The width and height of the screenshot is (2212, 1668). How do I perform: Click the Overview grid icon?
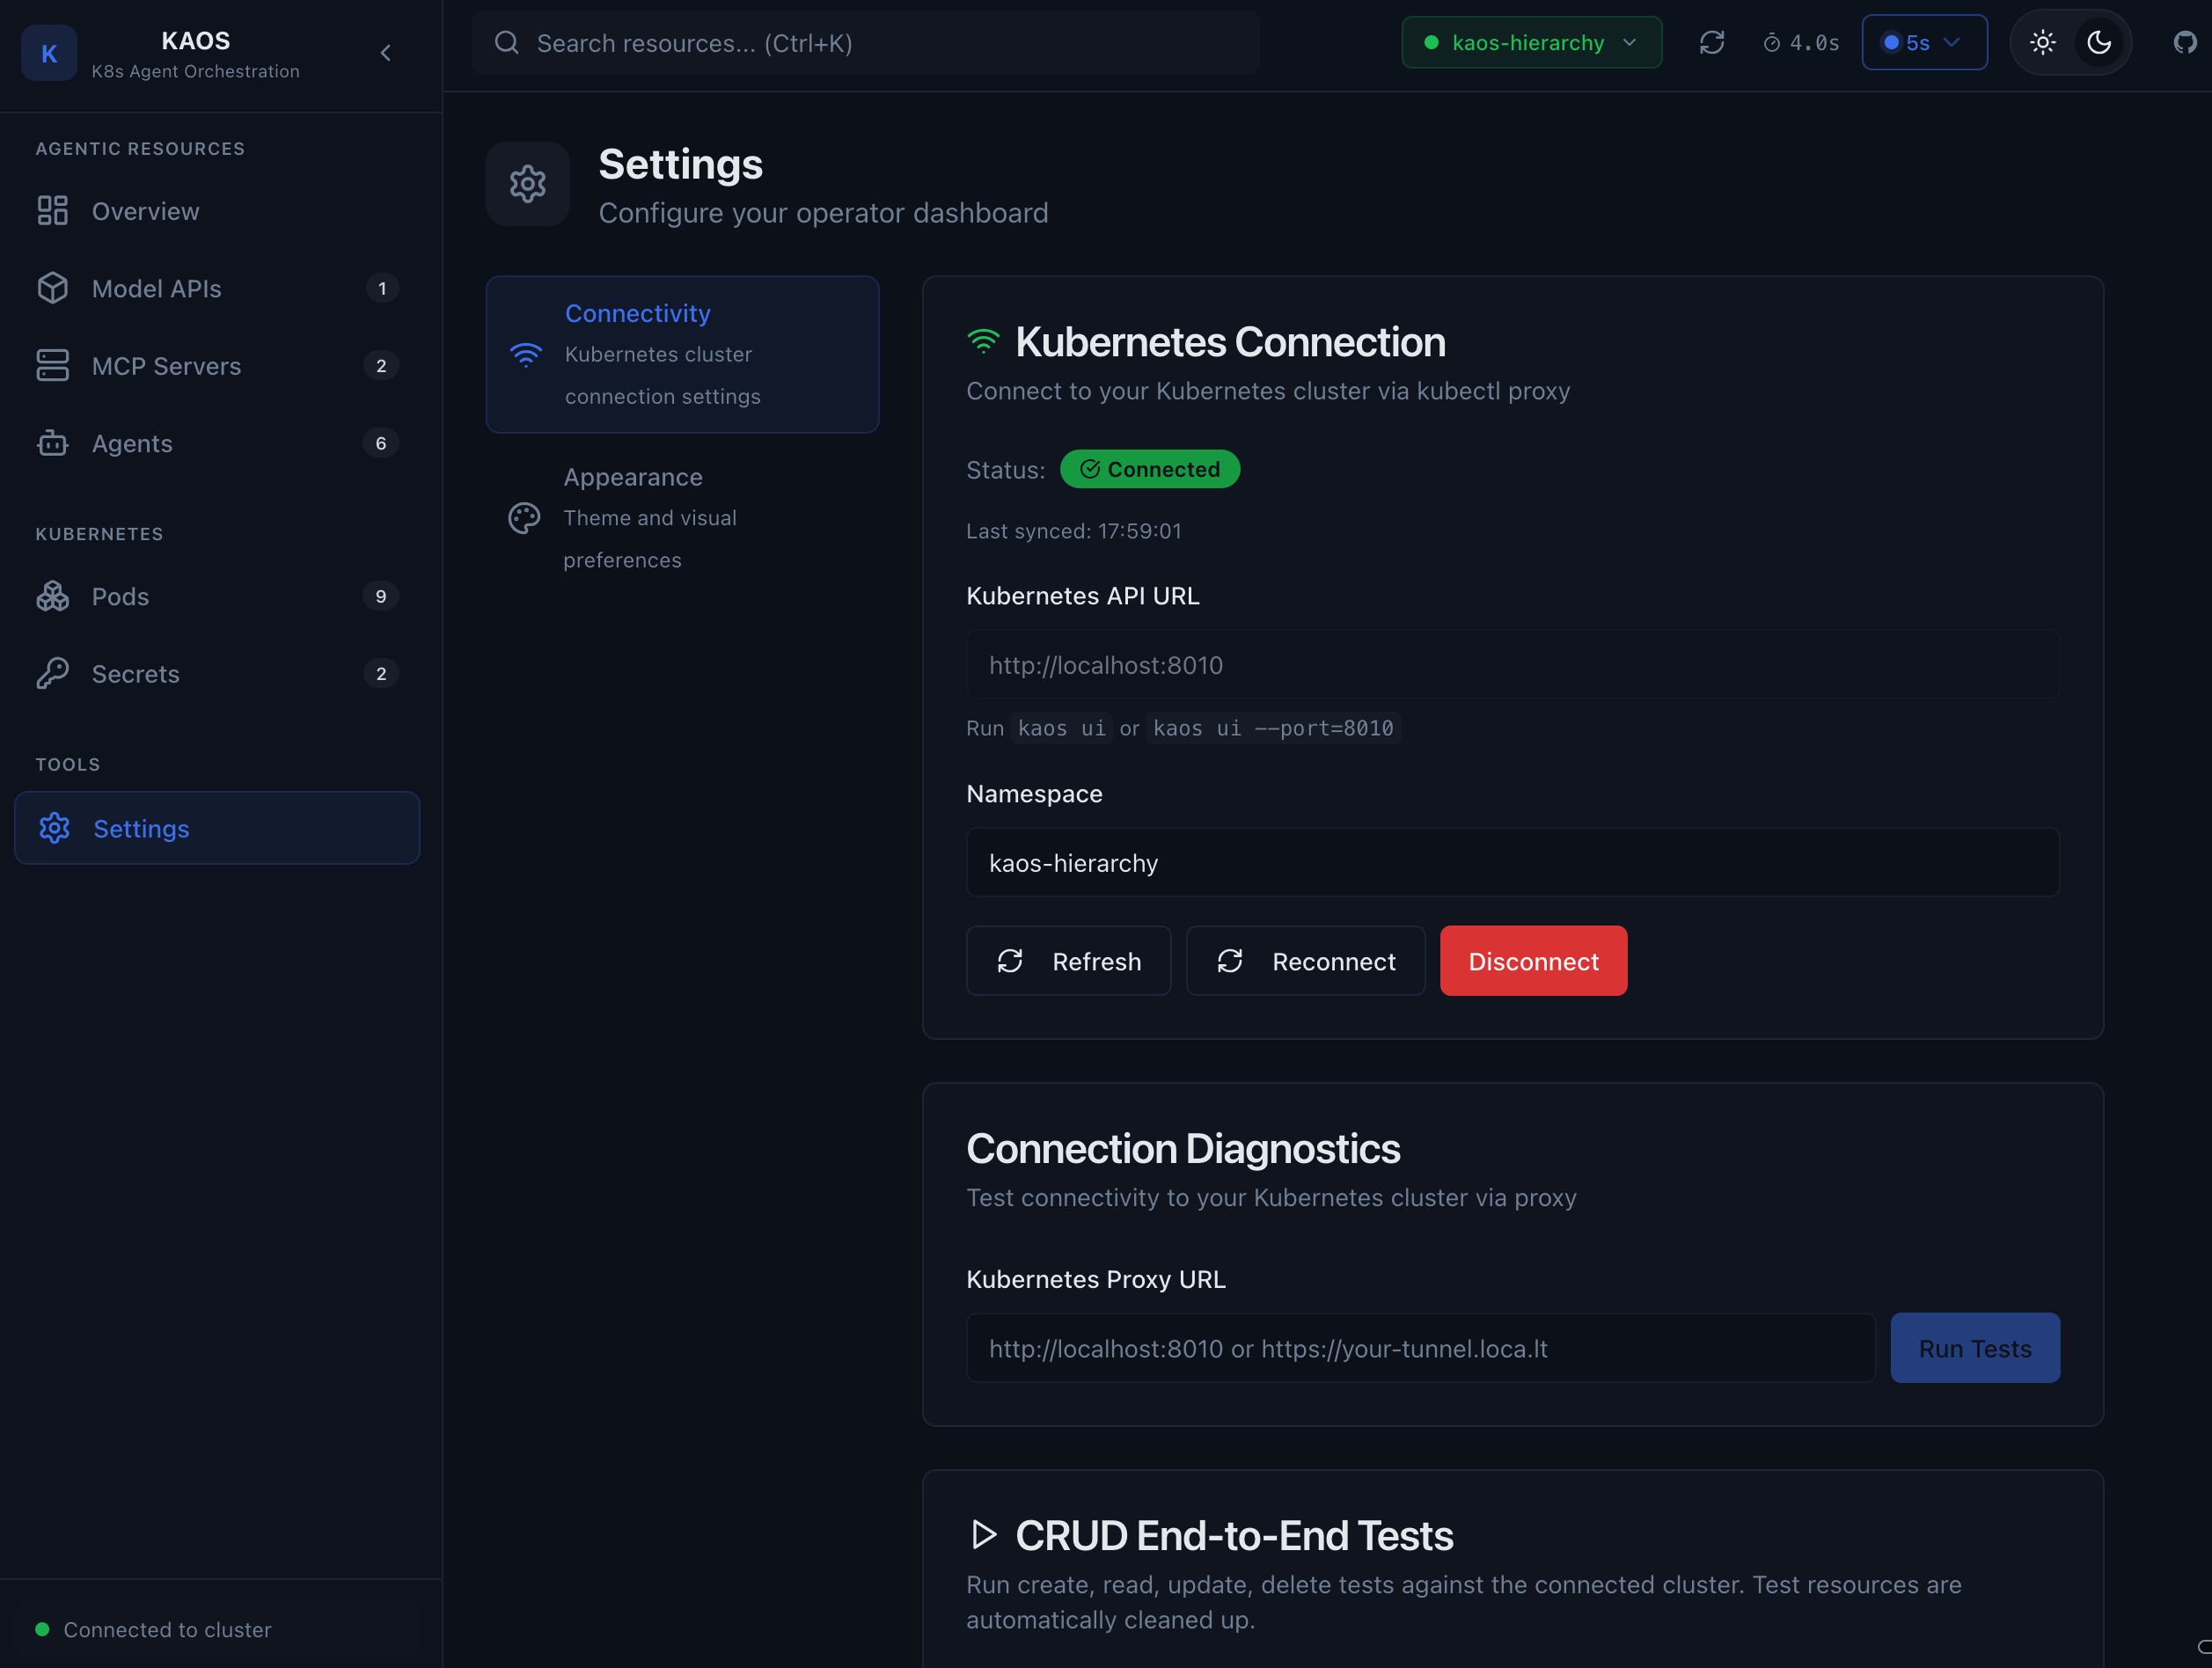click(x=53, y=210)
